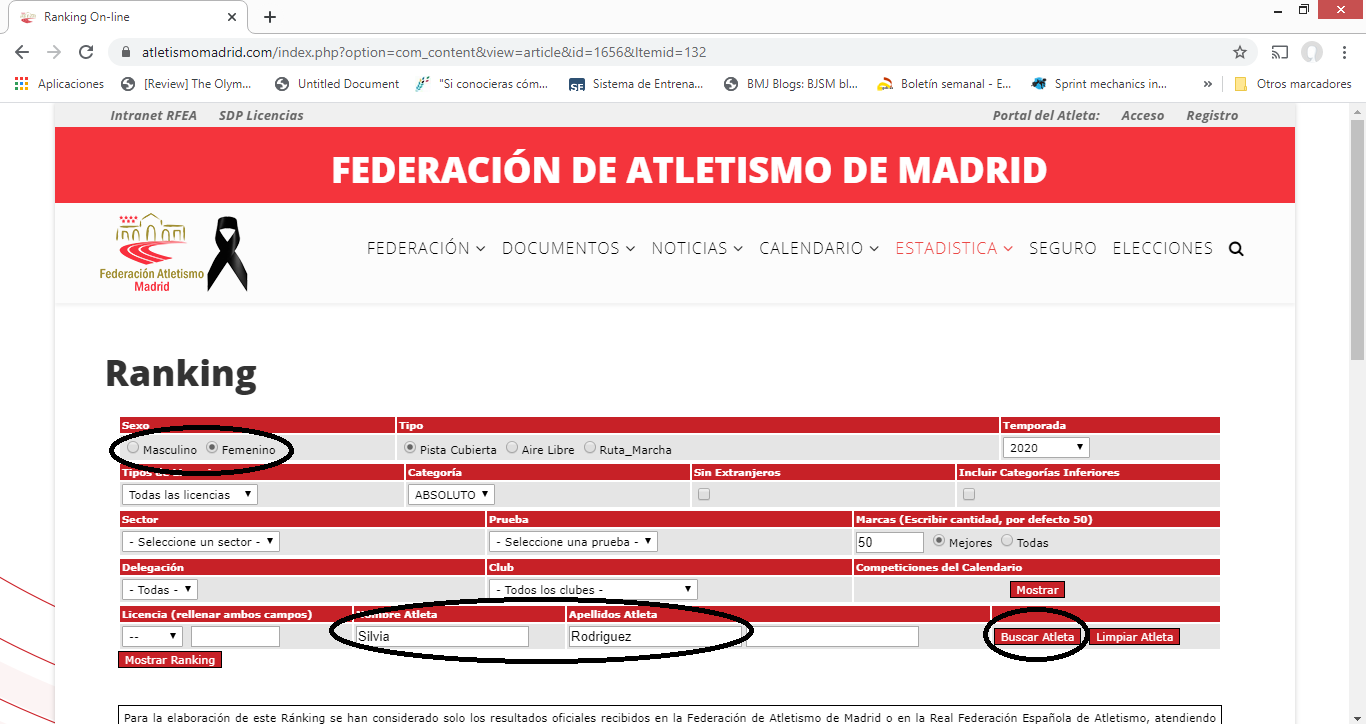Image resolution: width=1368 pixels, height=724 pixels.
Task: Reload the page with refresh icon
Action: (x=86, y=52)
